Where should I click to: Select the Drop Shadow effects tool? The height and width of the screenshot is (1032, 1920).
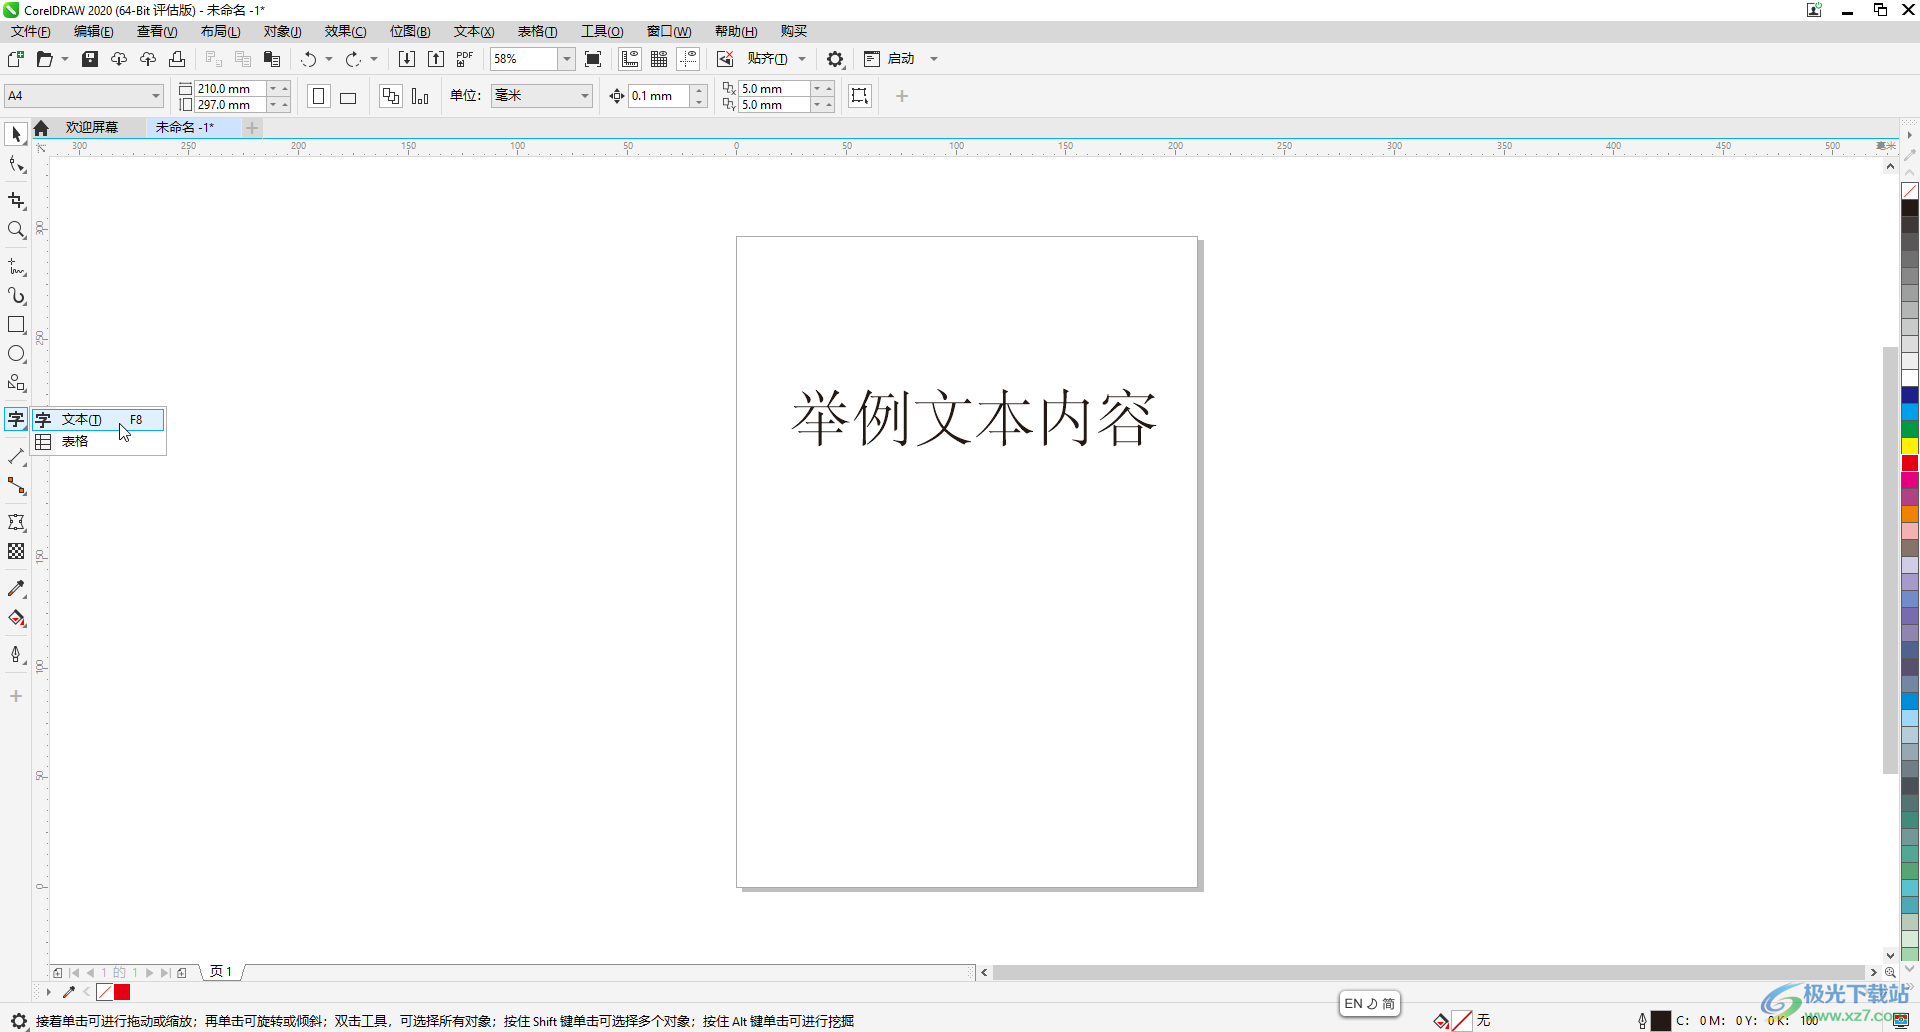[16, 522]
